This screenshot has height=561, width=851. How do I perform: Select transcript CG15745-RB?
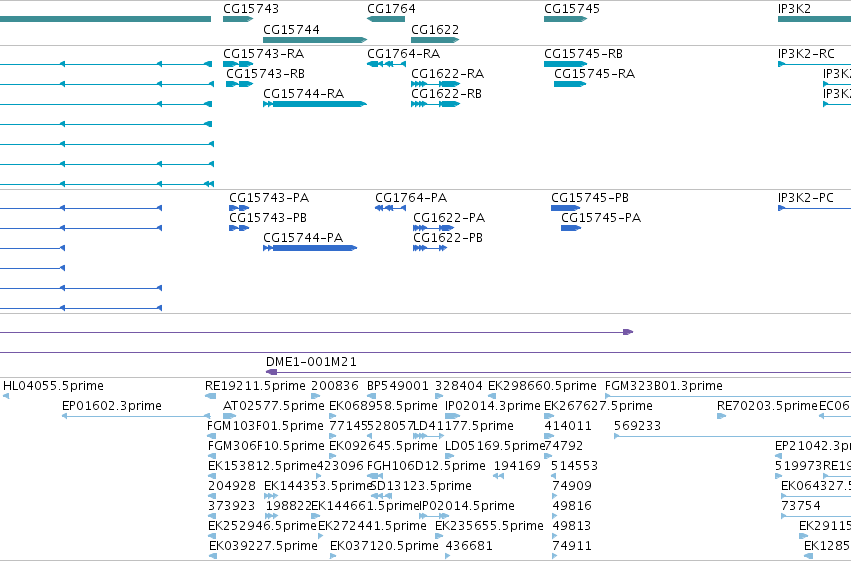pos(583,54)
